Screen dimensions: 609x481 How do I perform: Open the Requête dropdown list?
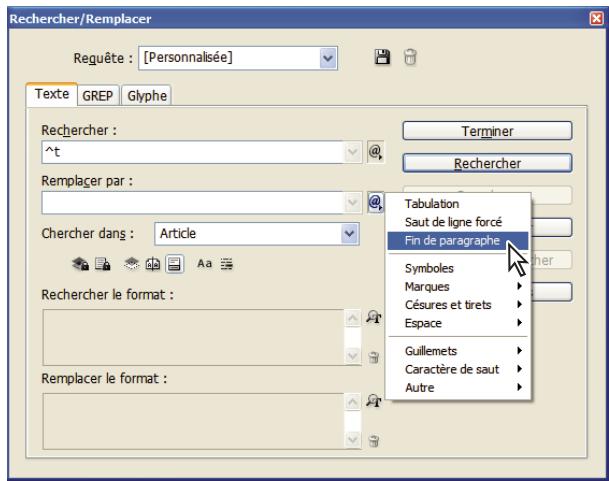pyautogui.click(x=328, y=58)
